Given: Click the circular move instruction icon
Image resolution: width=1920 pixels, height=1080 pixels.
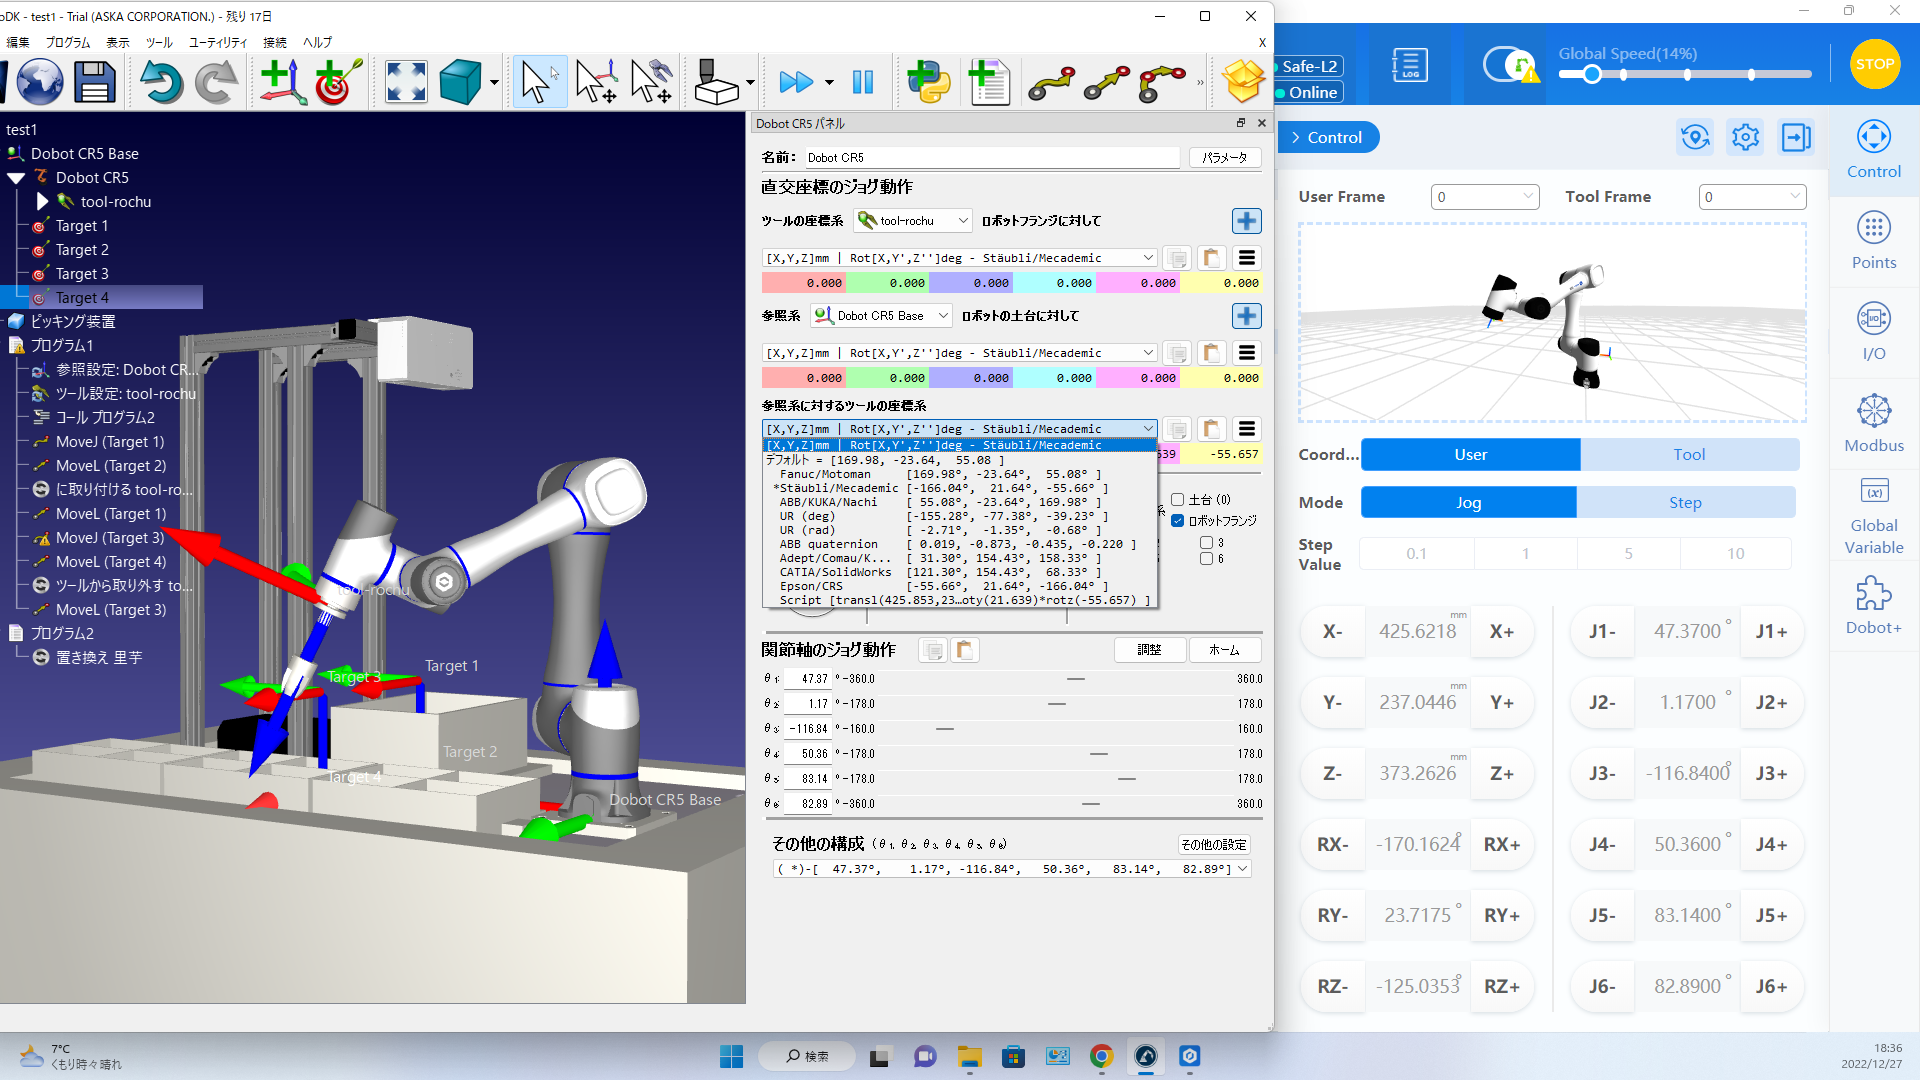Looking at the screenshot, I should pyautogui.click(x=1162, y=84).
